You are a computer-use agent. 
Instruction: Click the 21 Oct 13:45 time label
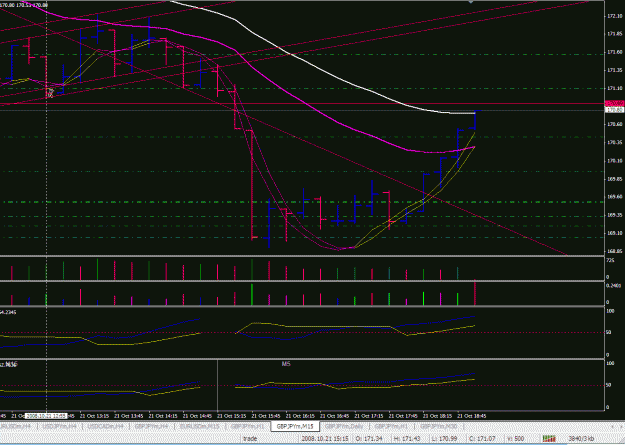click(128, 416)
